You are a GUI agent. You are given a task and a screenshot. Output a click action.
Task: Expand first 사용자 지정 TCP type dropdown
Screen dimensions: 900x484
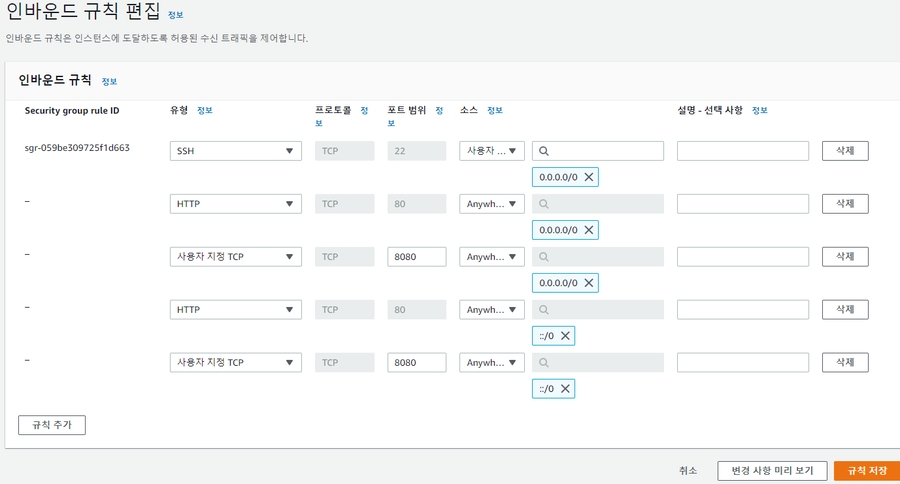coord(235,257)
